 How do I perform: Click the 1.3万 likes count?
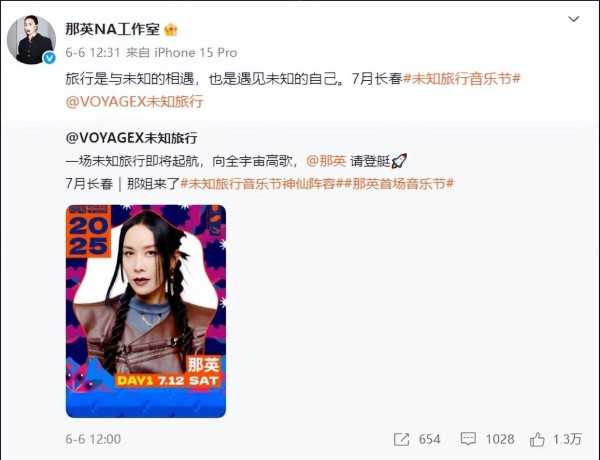pos(567,439)
